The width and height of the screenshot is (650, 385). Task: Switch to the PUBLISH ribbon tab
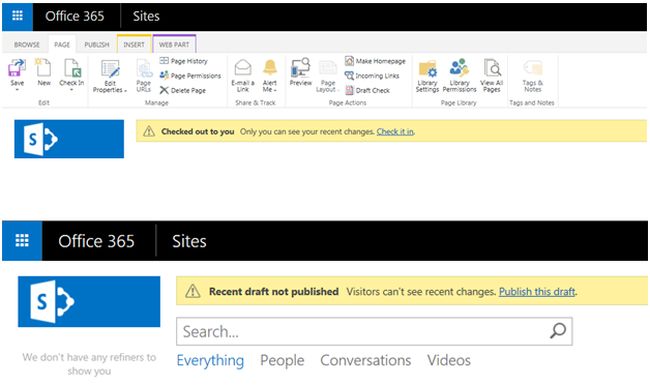coord(97,44)
